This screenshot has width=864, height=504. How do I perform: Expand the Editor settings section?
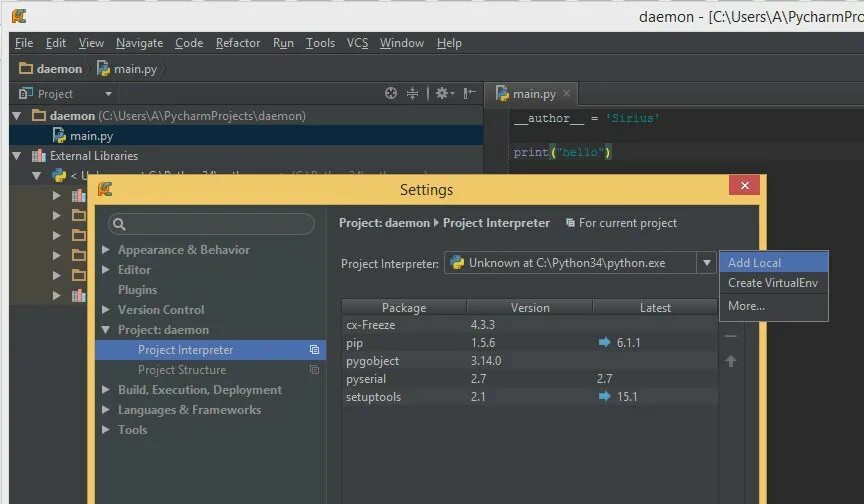tap(106, 270)
